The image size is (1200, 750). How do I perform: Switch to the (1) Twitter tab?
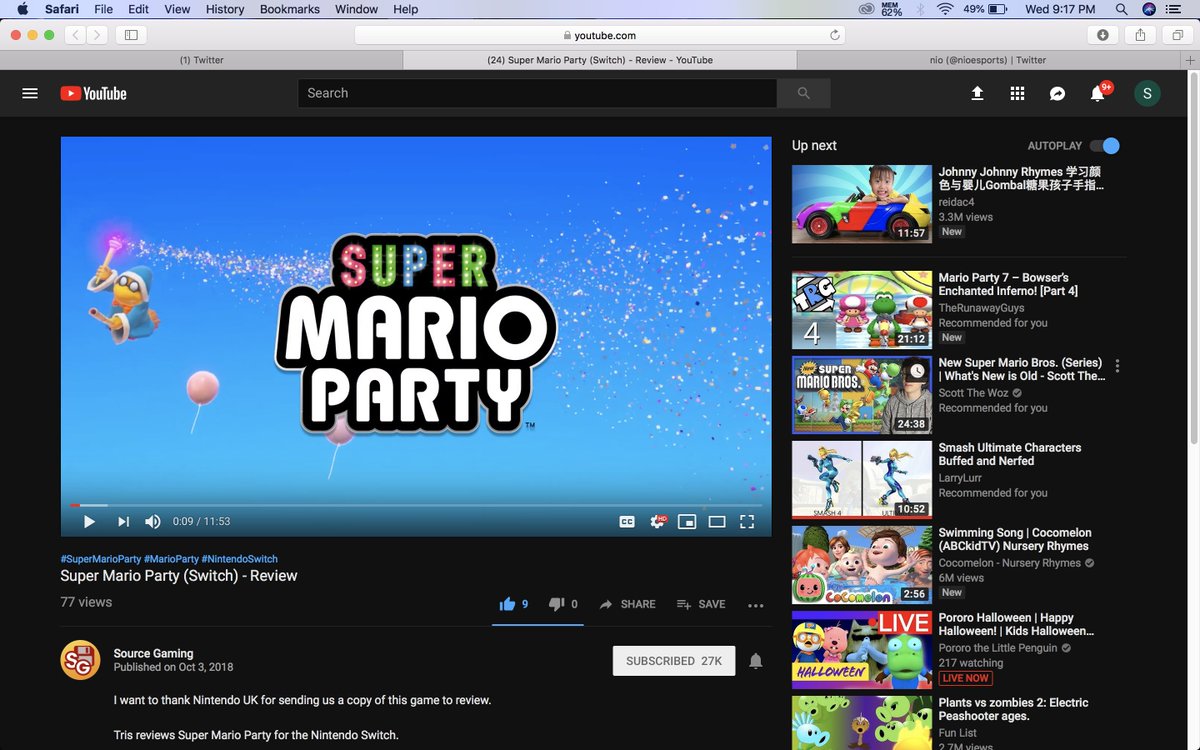(x=201, y=60)
